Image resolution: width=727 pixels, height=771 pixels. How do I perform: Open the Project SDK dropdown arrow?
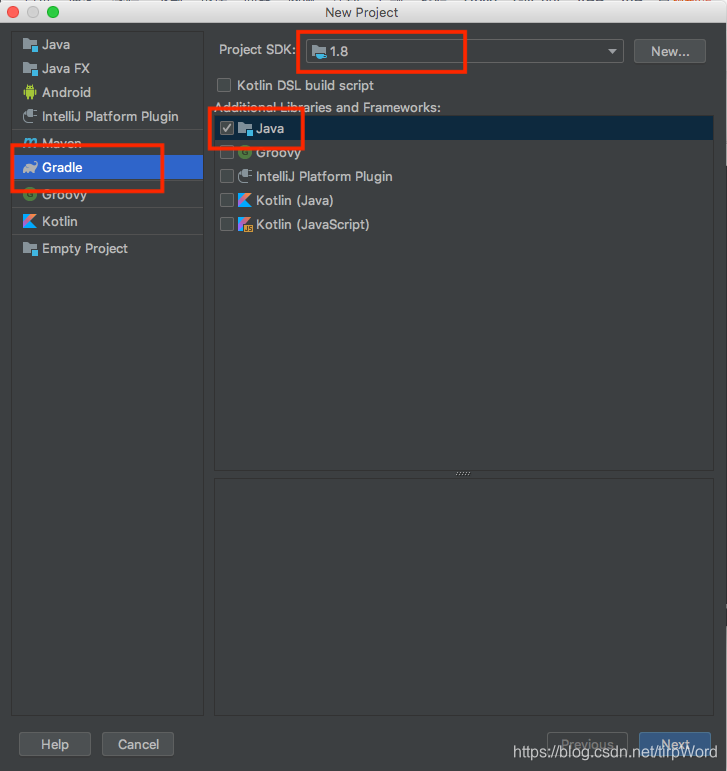(x=612, y=51)
